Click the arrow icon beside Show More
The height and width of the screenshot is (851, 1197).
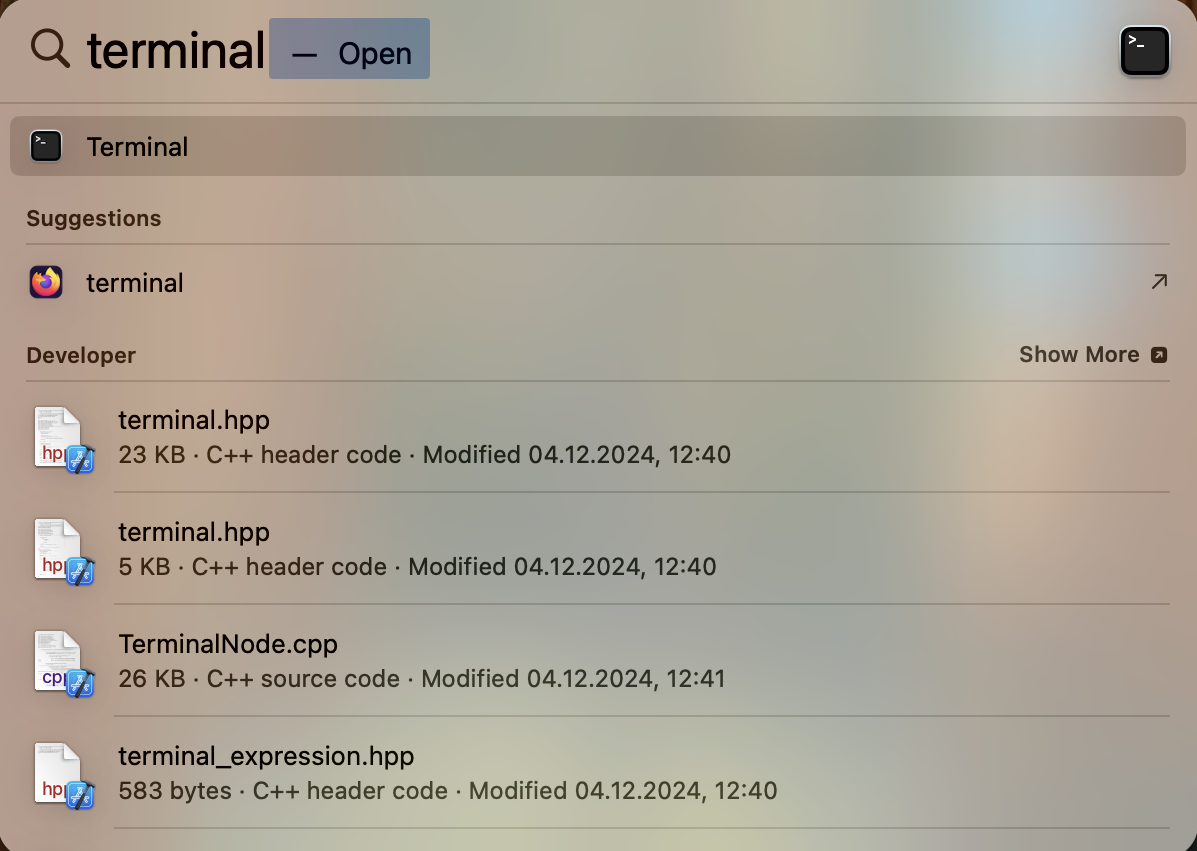1159,354
